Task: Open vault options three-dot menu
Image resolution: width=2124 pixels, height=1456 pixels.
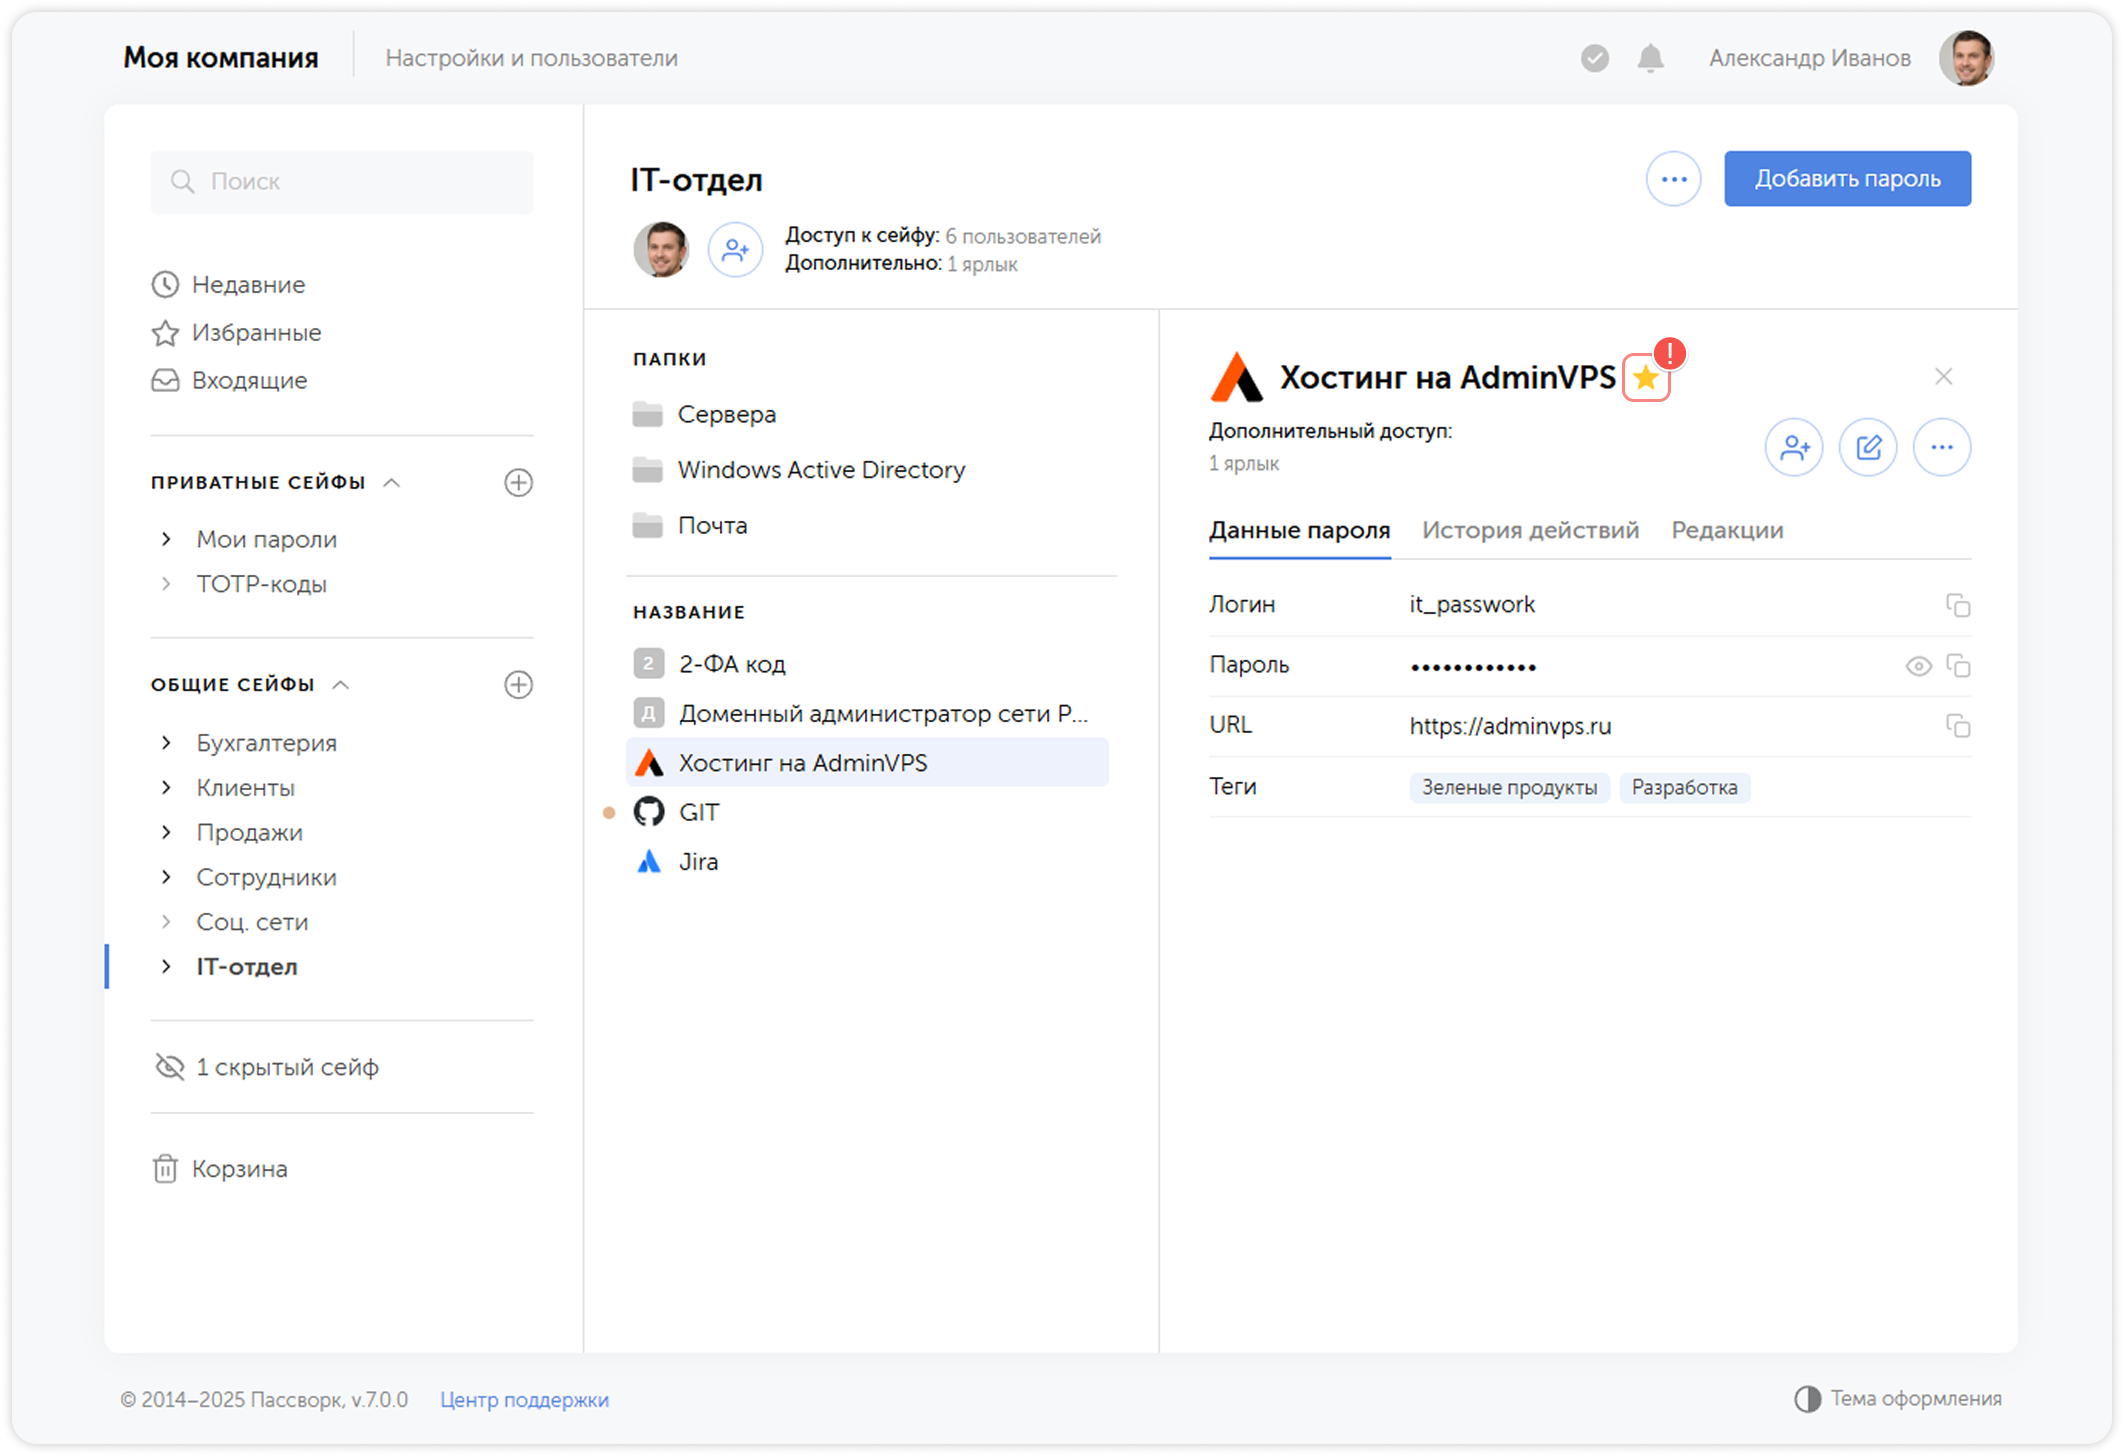Action: pyautogui.click(x=1674, y=179)
